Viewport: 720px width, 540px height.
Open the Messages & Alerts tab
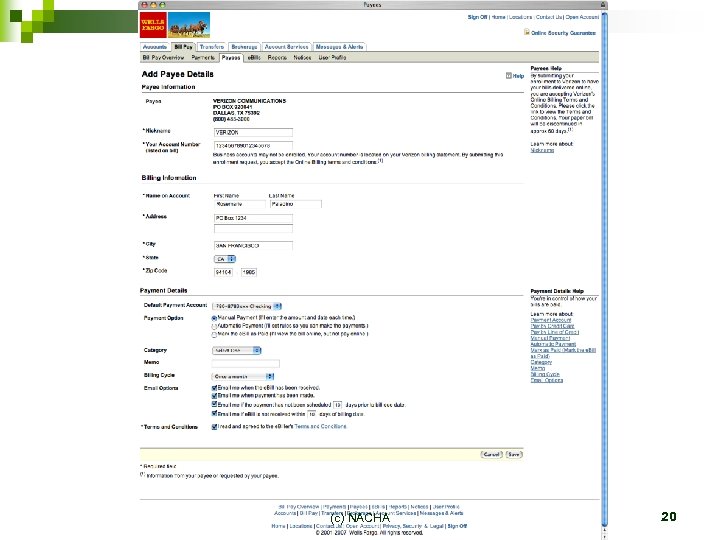tap(339, 47)
